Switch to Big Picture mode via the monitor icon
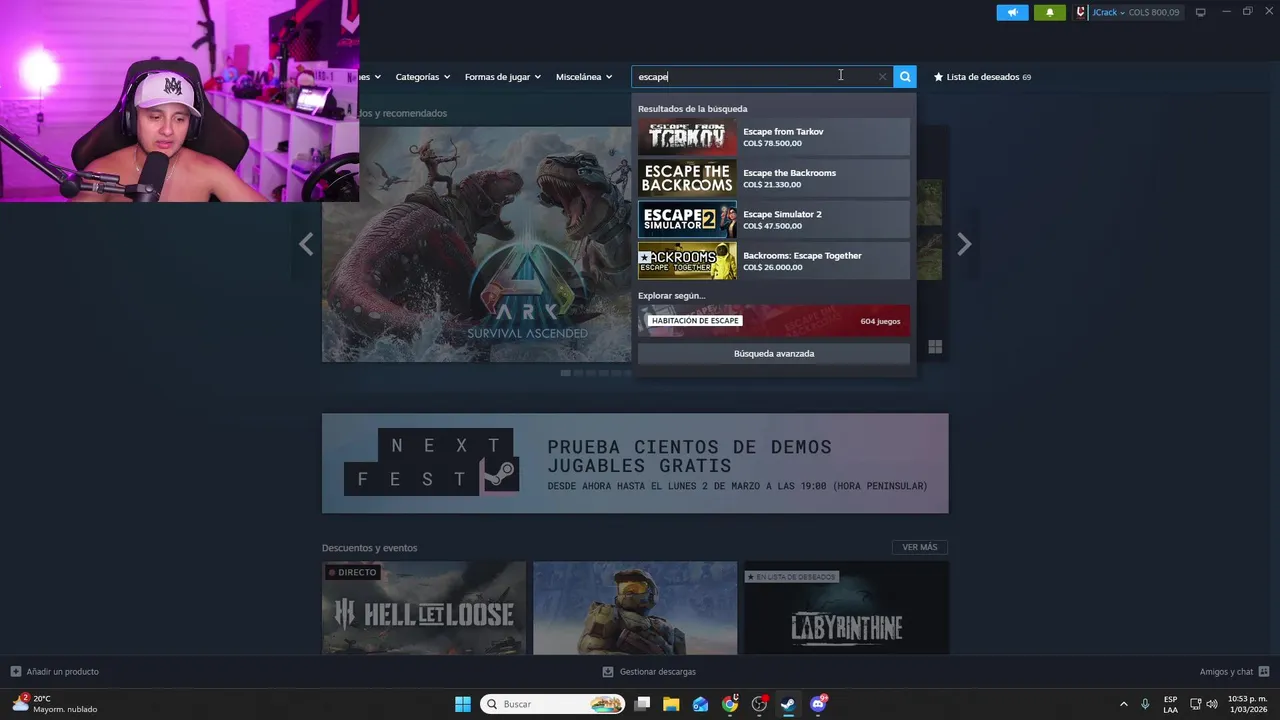The height and width of the screenshot is (720, 1280). pos(1201,12)
